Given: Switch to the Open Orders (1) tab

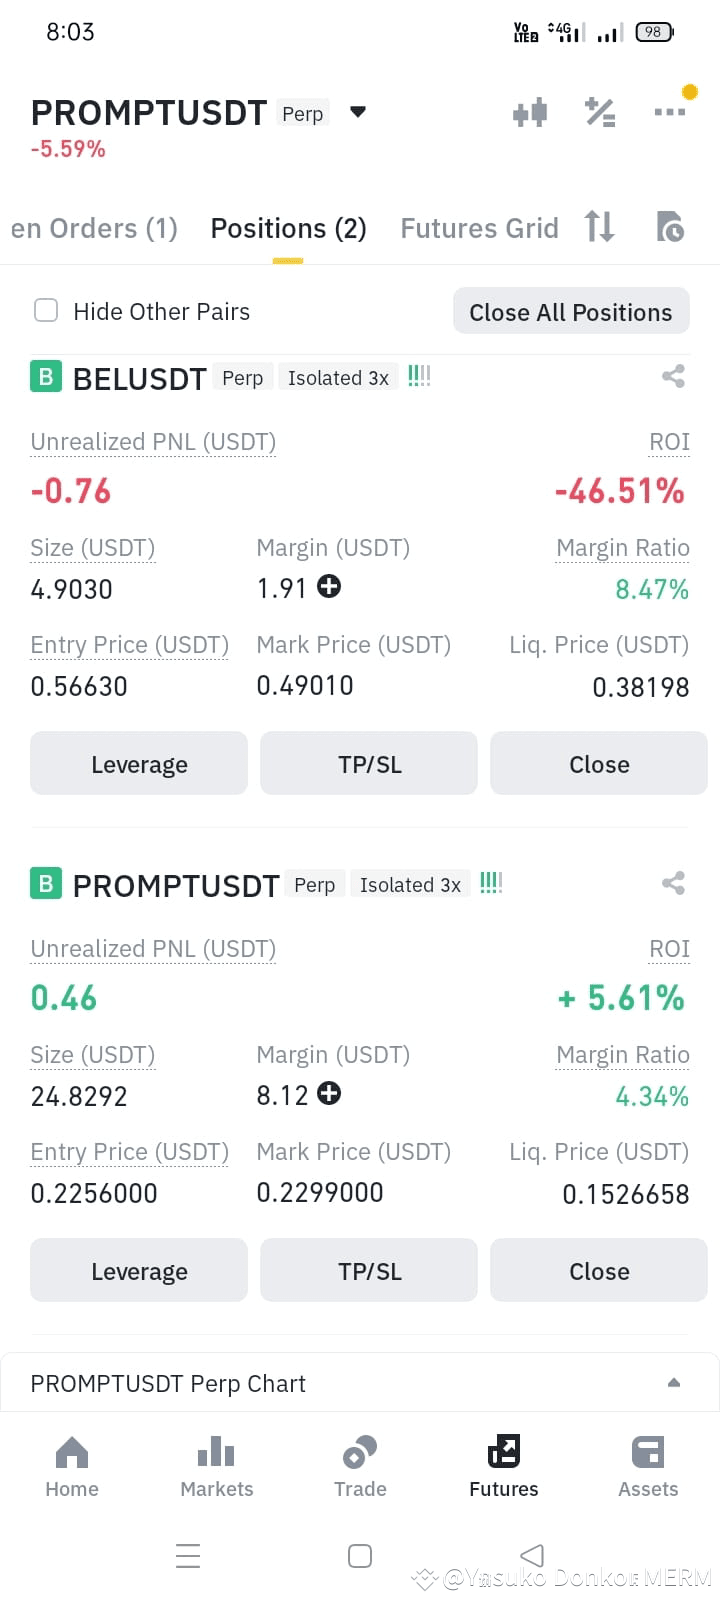Looking at the screenshot, I should point(94,229).
